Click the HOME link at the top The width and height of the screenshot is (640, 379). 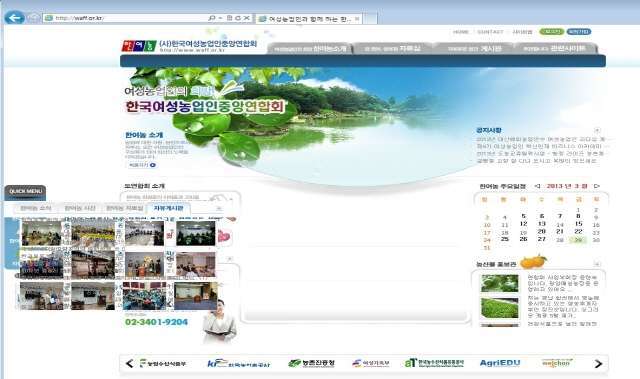(x=460, y=32)
